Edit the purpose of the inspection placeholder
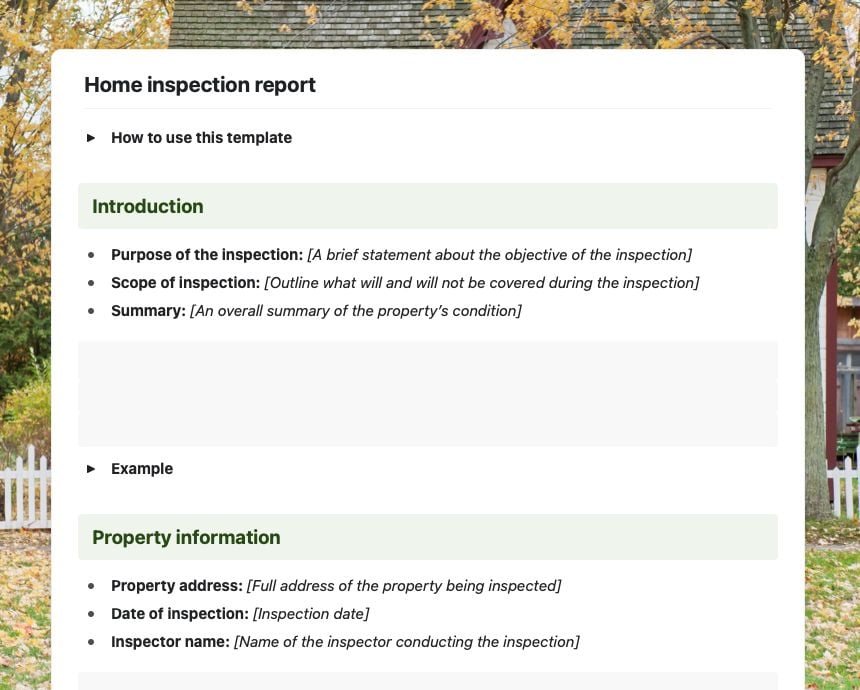The height and width of the screenshot is (690, 860). coord(498,255)
